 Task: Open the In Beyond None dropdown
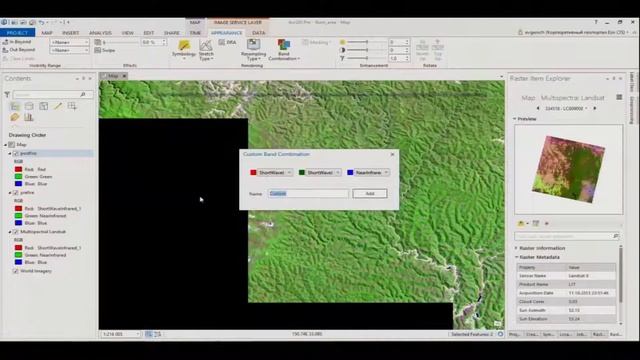click(69, 42)
